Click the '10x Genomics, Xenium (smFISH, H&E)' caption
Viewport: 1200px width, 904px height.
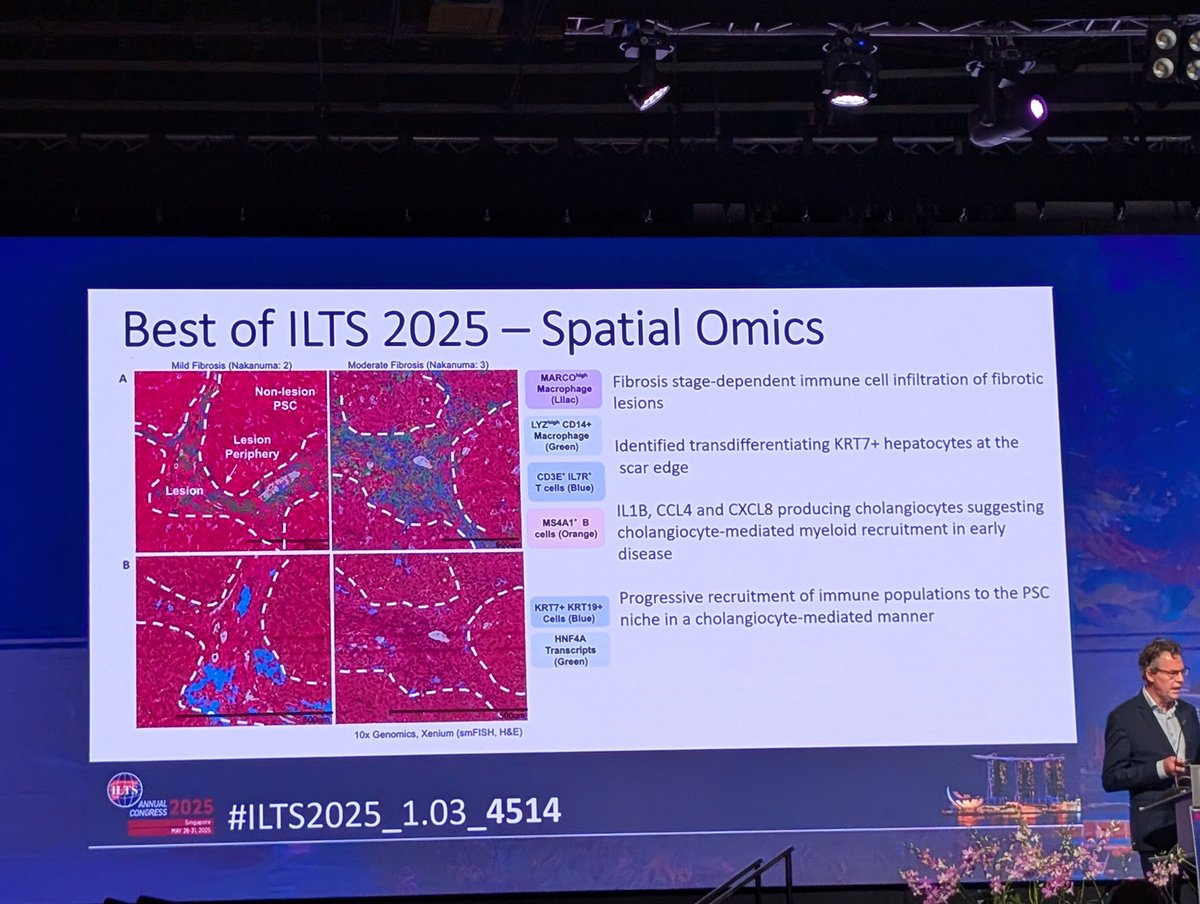coord(438,733)
